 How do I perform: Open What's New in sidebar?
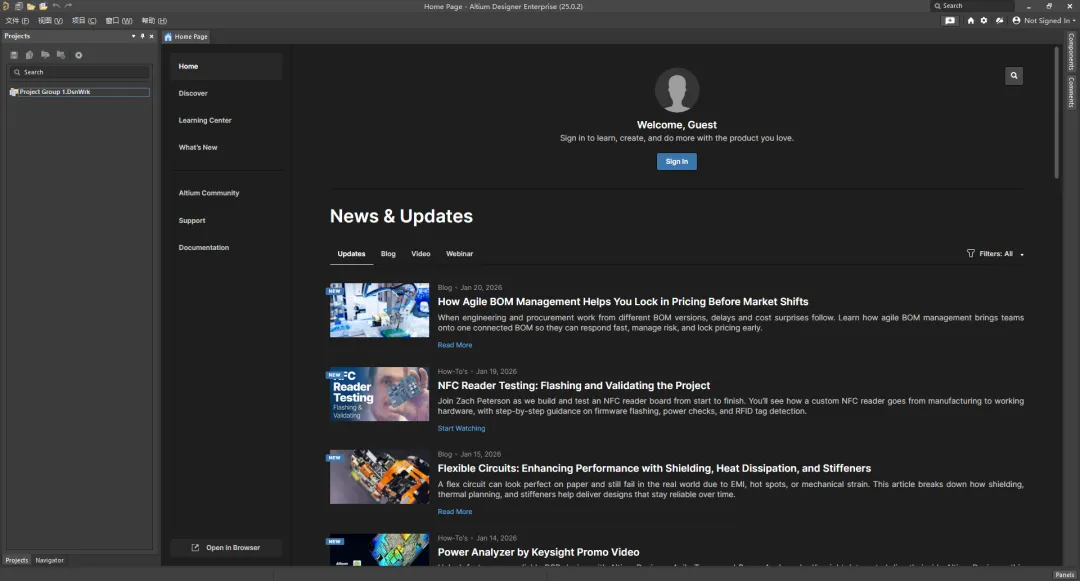198,147
